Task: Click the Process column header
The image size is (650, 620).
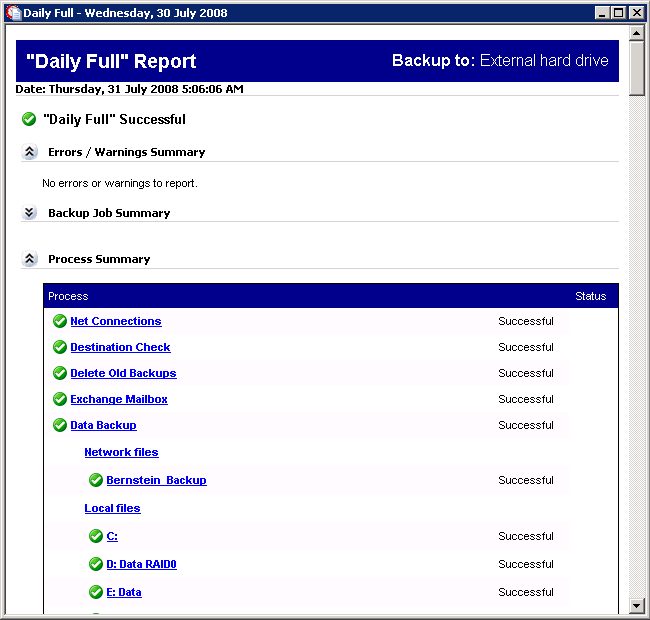Action: pyautogui.click(x=68, y=296)
